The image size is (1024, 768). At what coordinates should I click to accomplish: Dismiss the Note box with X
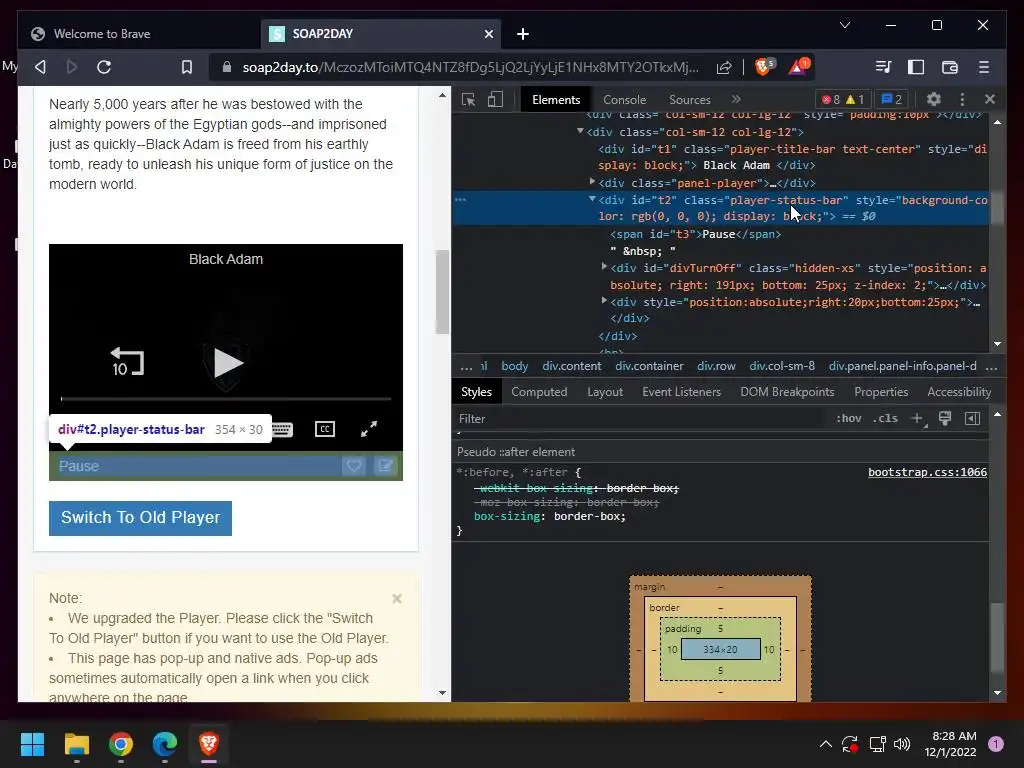point(396,599)
